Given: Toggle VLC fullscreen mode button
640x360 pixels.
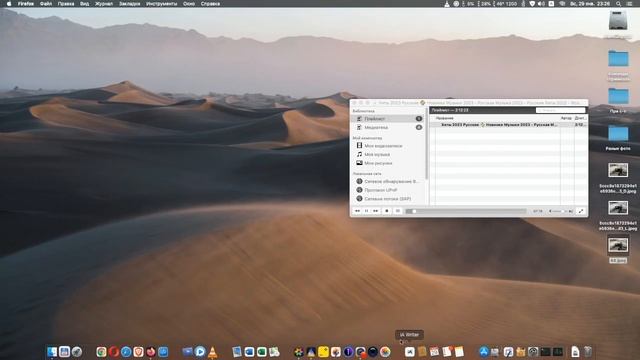Looking at the screenshot, I should 581,211.
